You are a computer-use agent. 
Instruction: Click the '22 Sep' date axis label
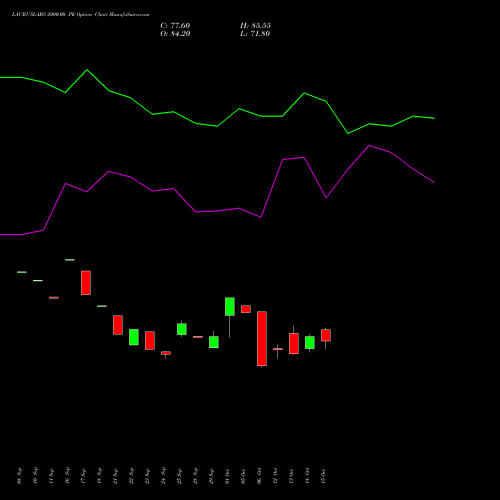(x=131, y=476)
